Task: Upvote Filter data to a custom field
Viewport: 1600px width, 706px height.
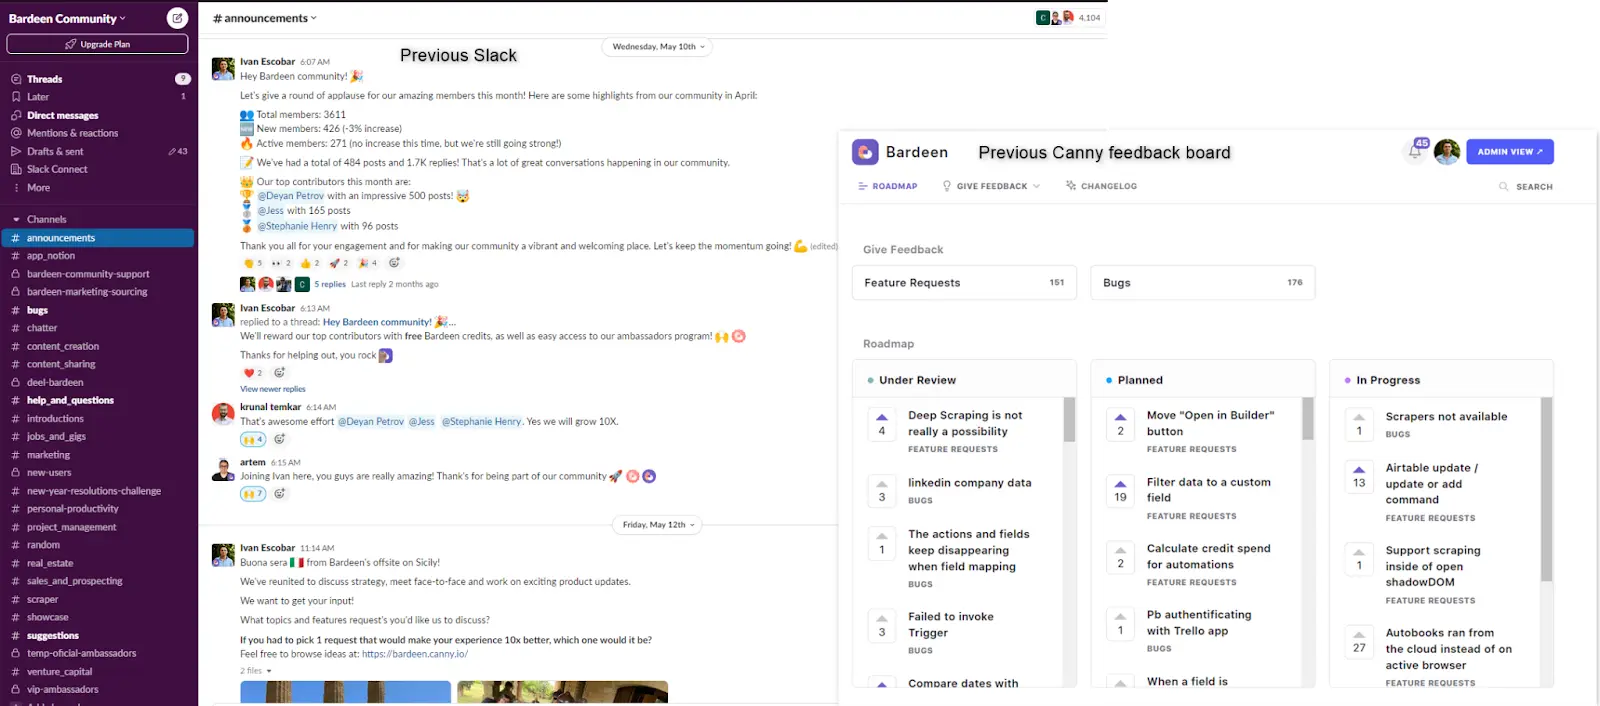Action: click(x=1120, y=491)
